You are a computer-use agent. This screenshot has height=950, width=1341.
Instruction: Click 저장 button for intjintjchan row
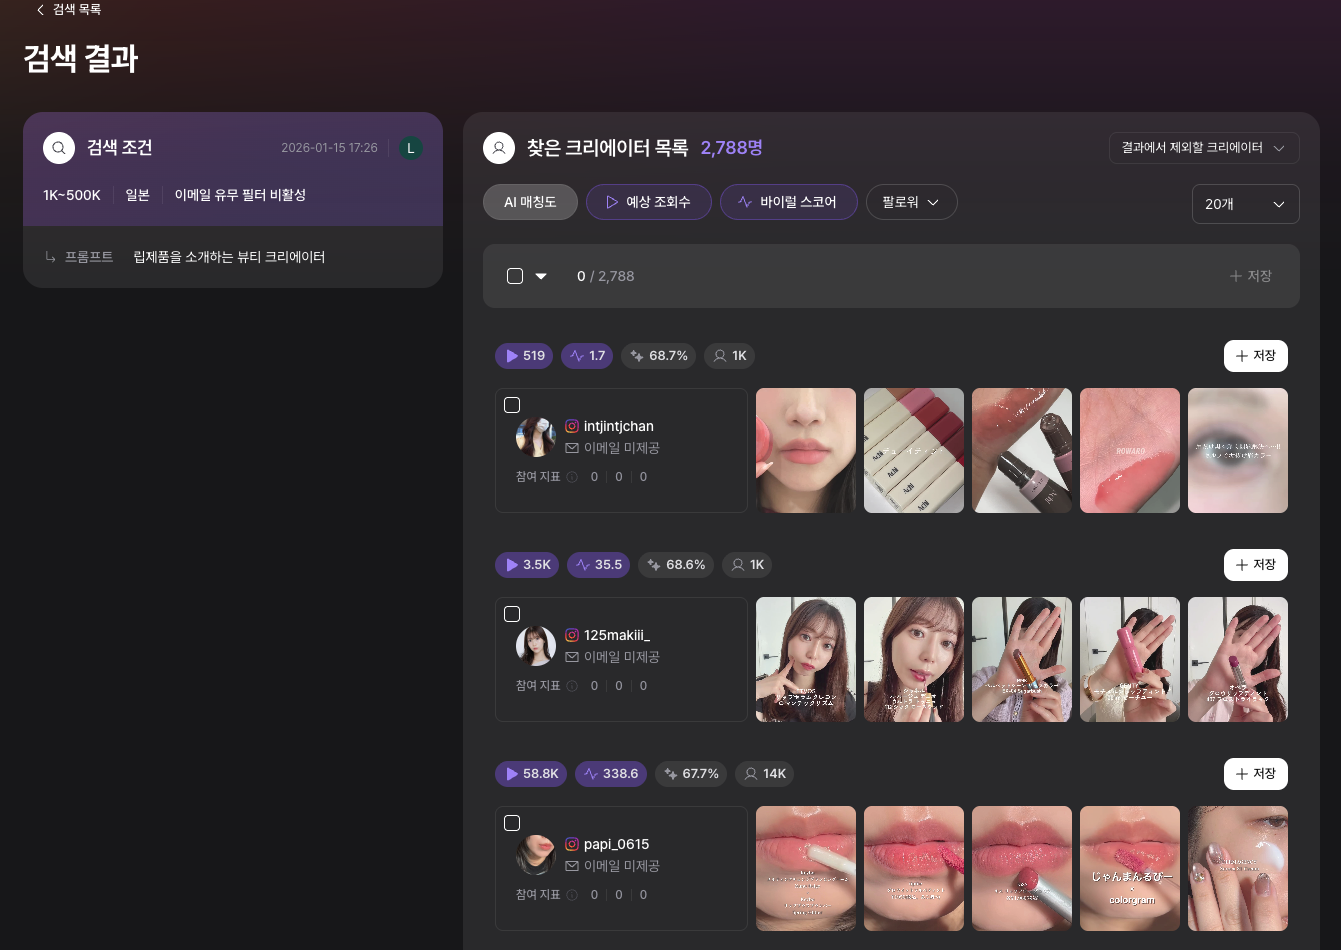tap(1255, 356)
